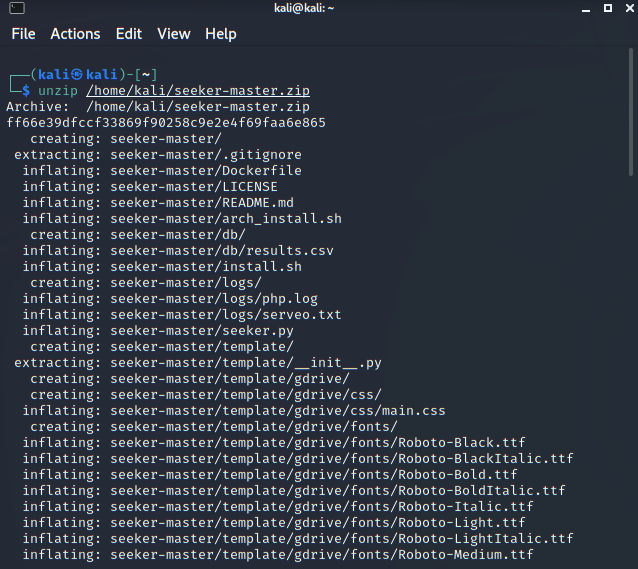
Task: Click the seeker-master/install.sh line
Action: point(162,267)
